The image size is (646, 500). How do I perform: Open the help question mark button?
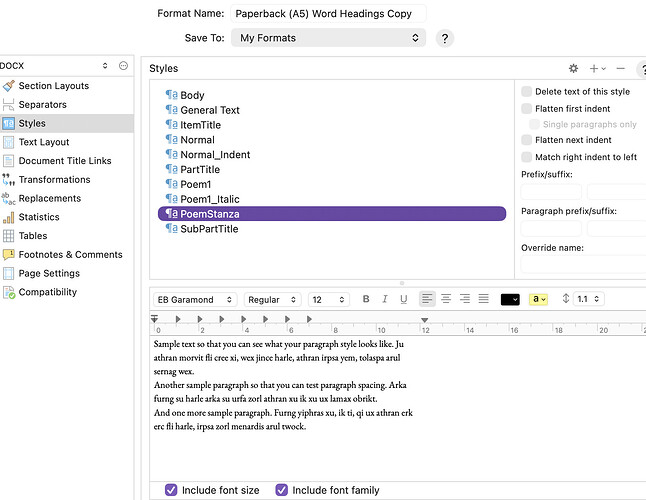pos(445,38)
